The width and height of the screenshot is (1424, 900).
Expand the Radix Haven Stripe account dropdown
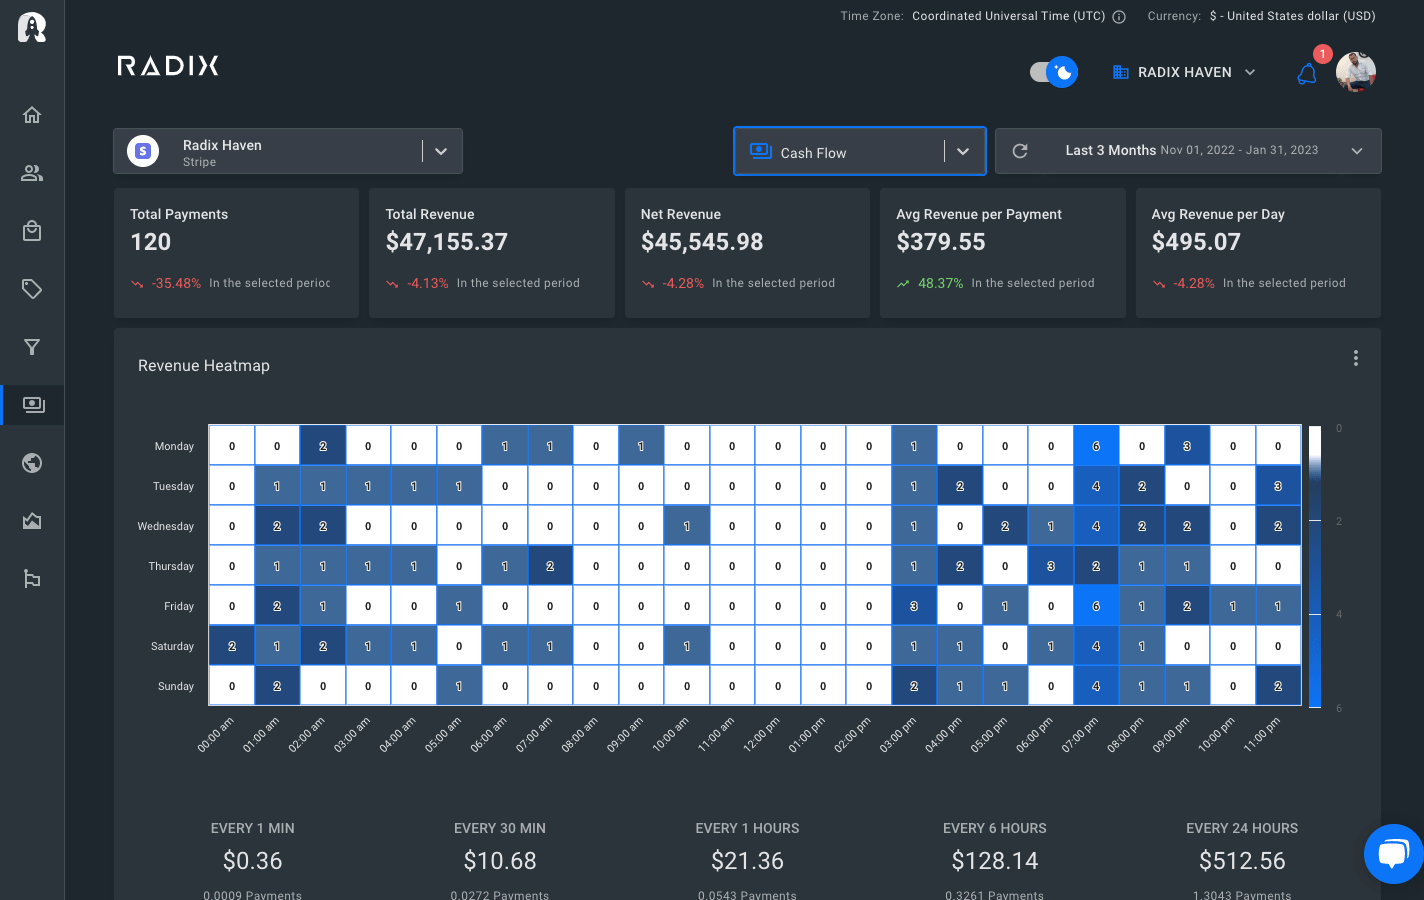click(441, 151)
